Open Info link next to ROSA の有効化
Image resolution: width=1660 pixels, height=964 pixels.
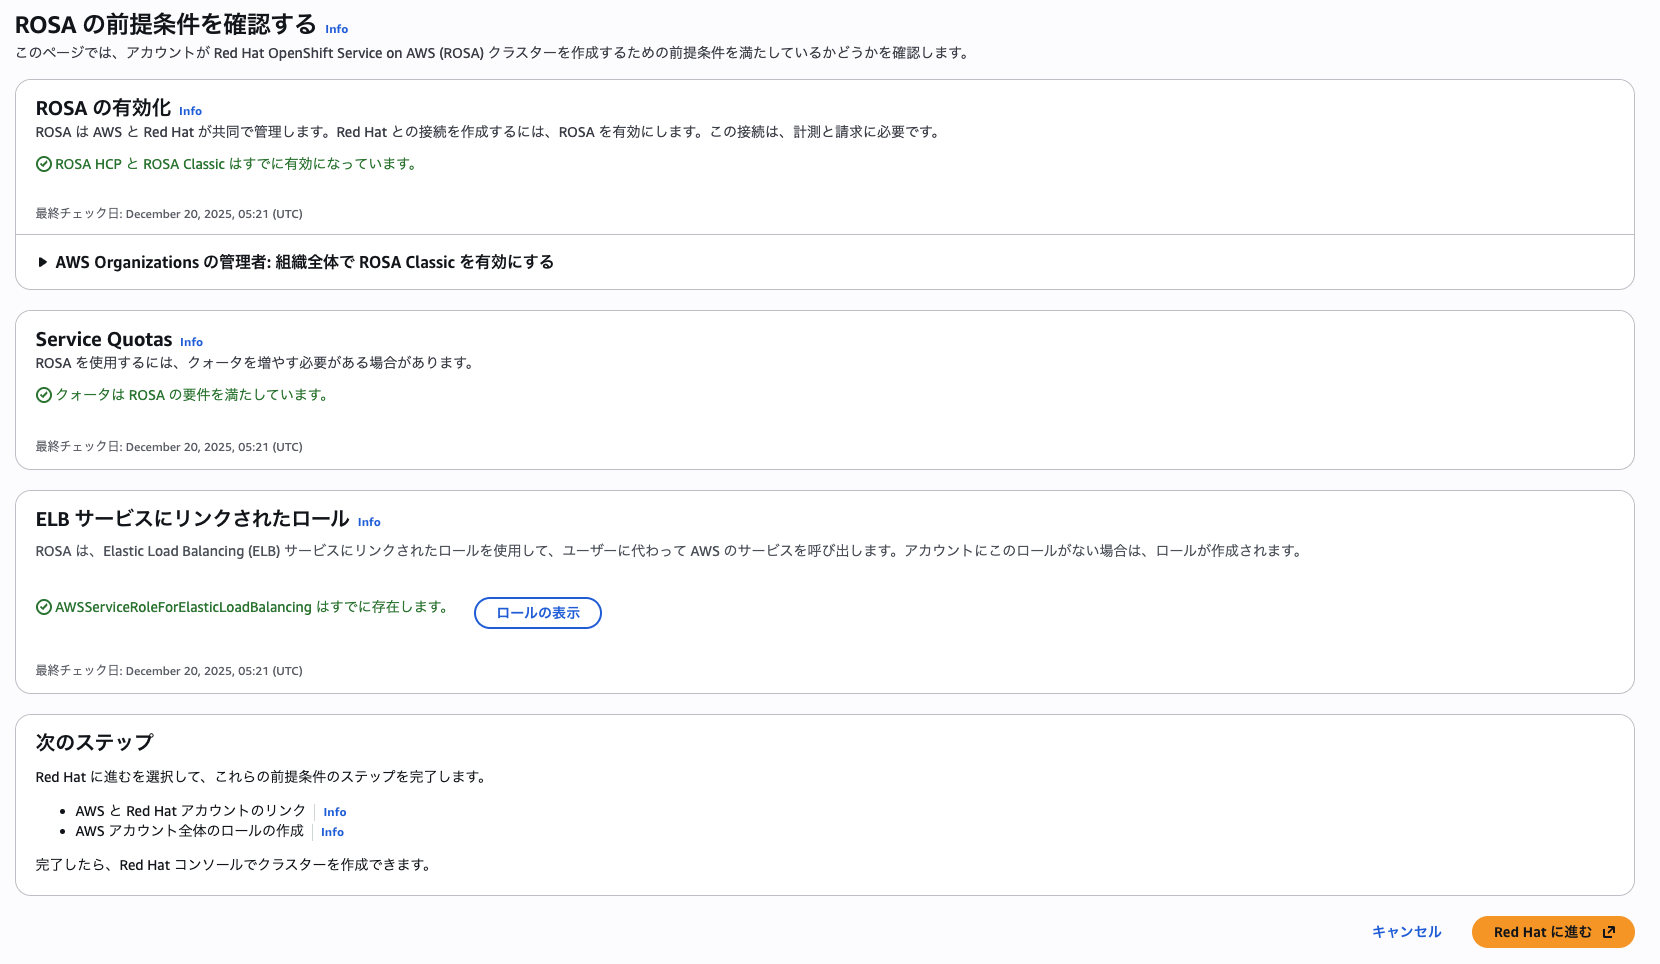coord(190,111)
